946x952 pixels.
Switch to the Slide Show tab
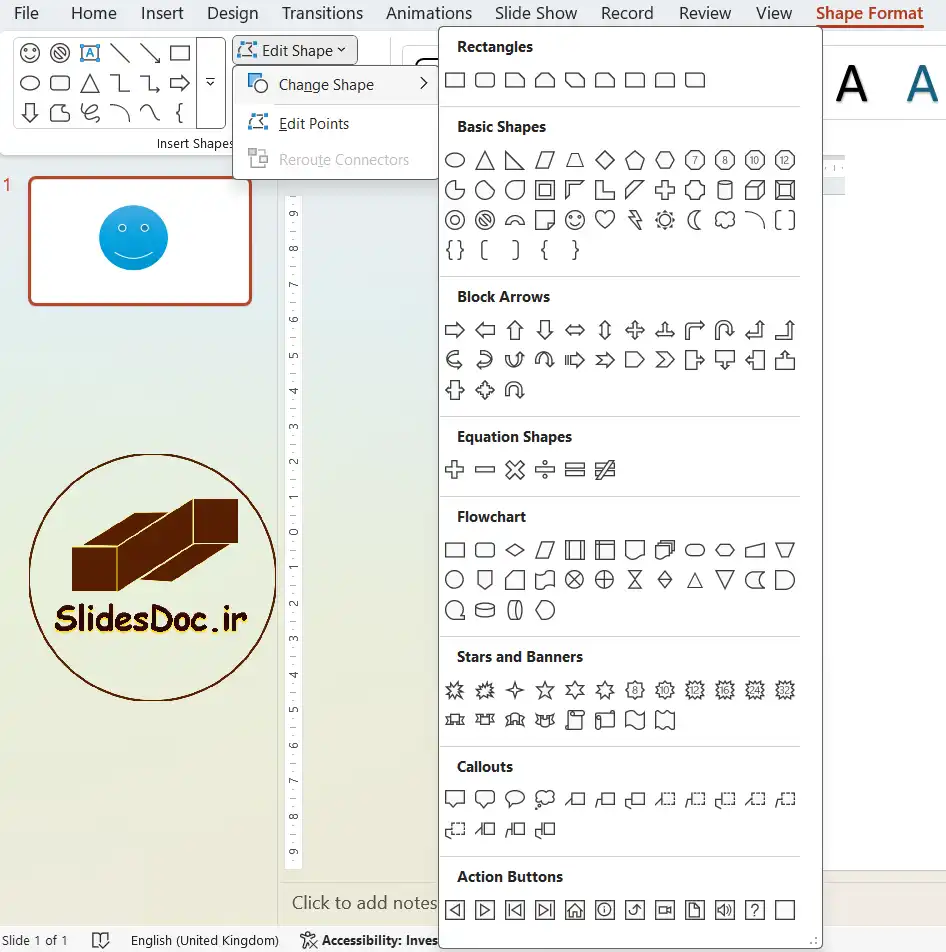(535, 13)
